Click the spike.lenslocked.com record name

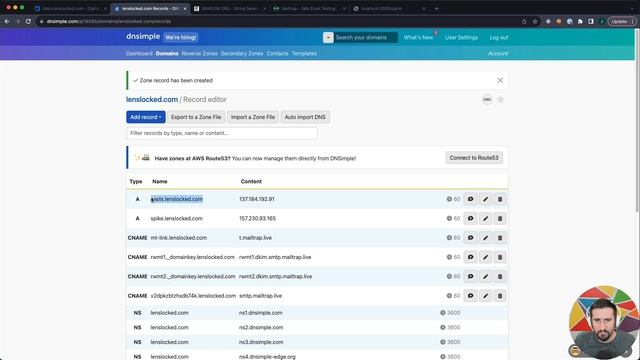click(x=177, y=218)
